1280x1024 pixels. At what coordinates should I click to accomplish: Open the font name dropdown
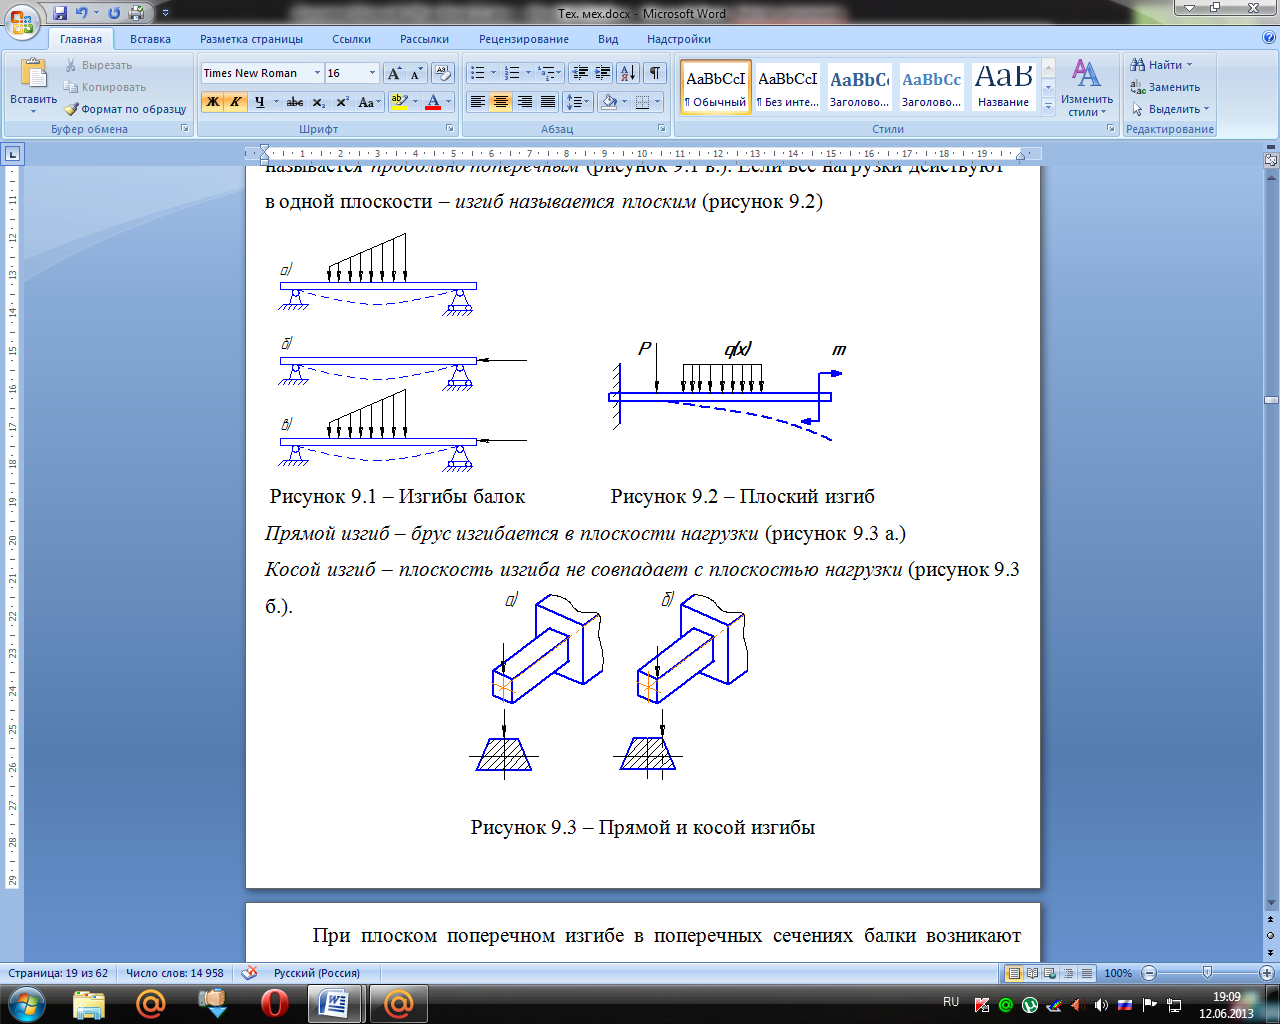tap(317, 73)
